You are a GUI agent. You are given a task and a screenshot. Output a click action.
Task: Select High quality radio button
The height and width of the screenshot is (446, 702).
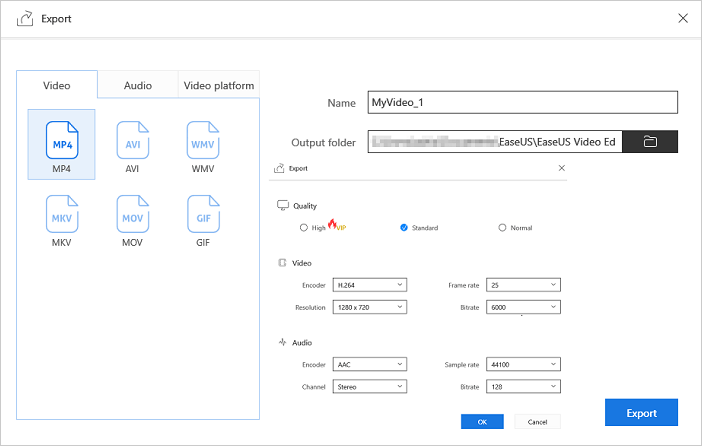304,228
